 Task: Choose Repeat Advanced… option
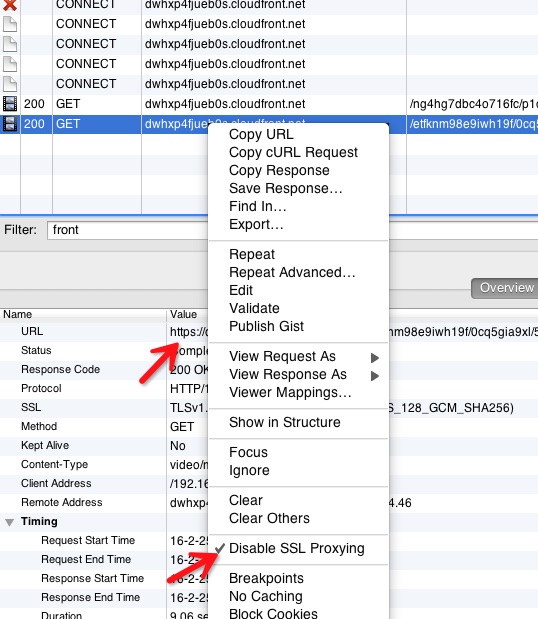coord(292,272)
